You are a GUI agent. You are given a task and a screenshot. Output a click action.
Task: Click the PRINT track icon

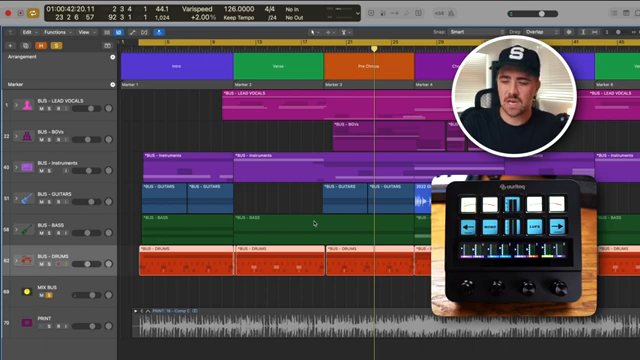coord(27,322)
